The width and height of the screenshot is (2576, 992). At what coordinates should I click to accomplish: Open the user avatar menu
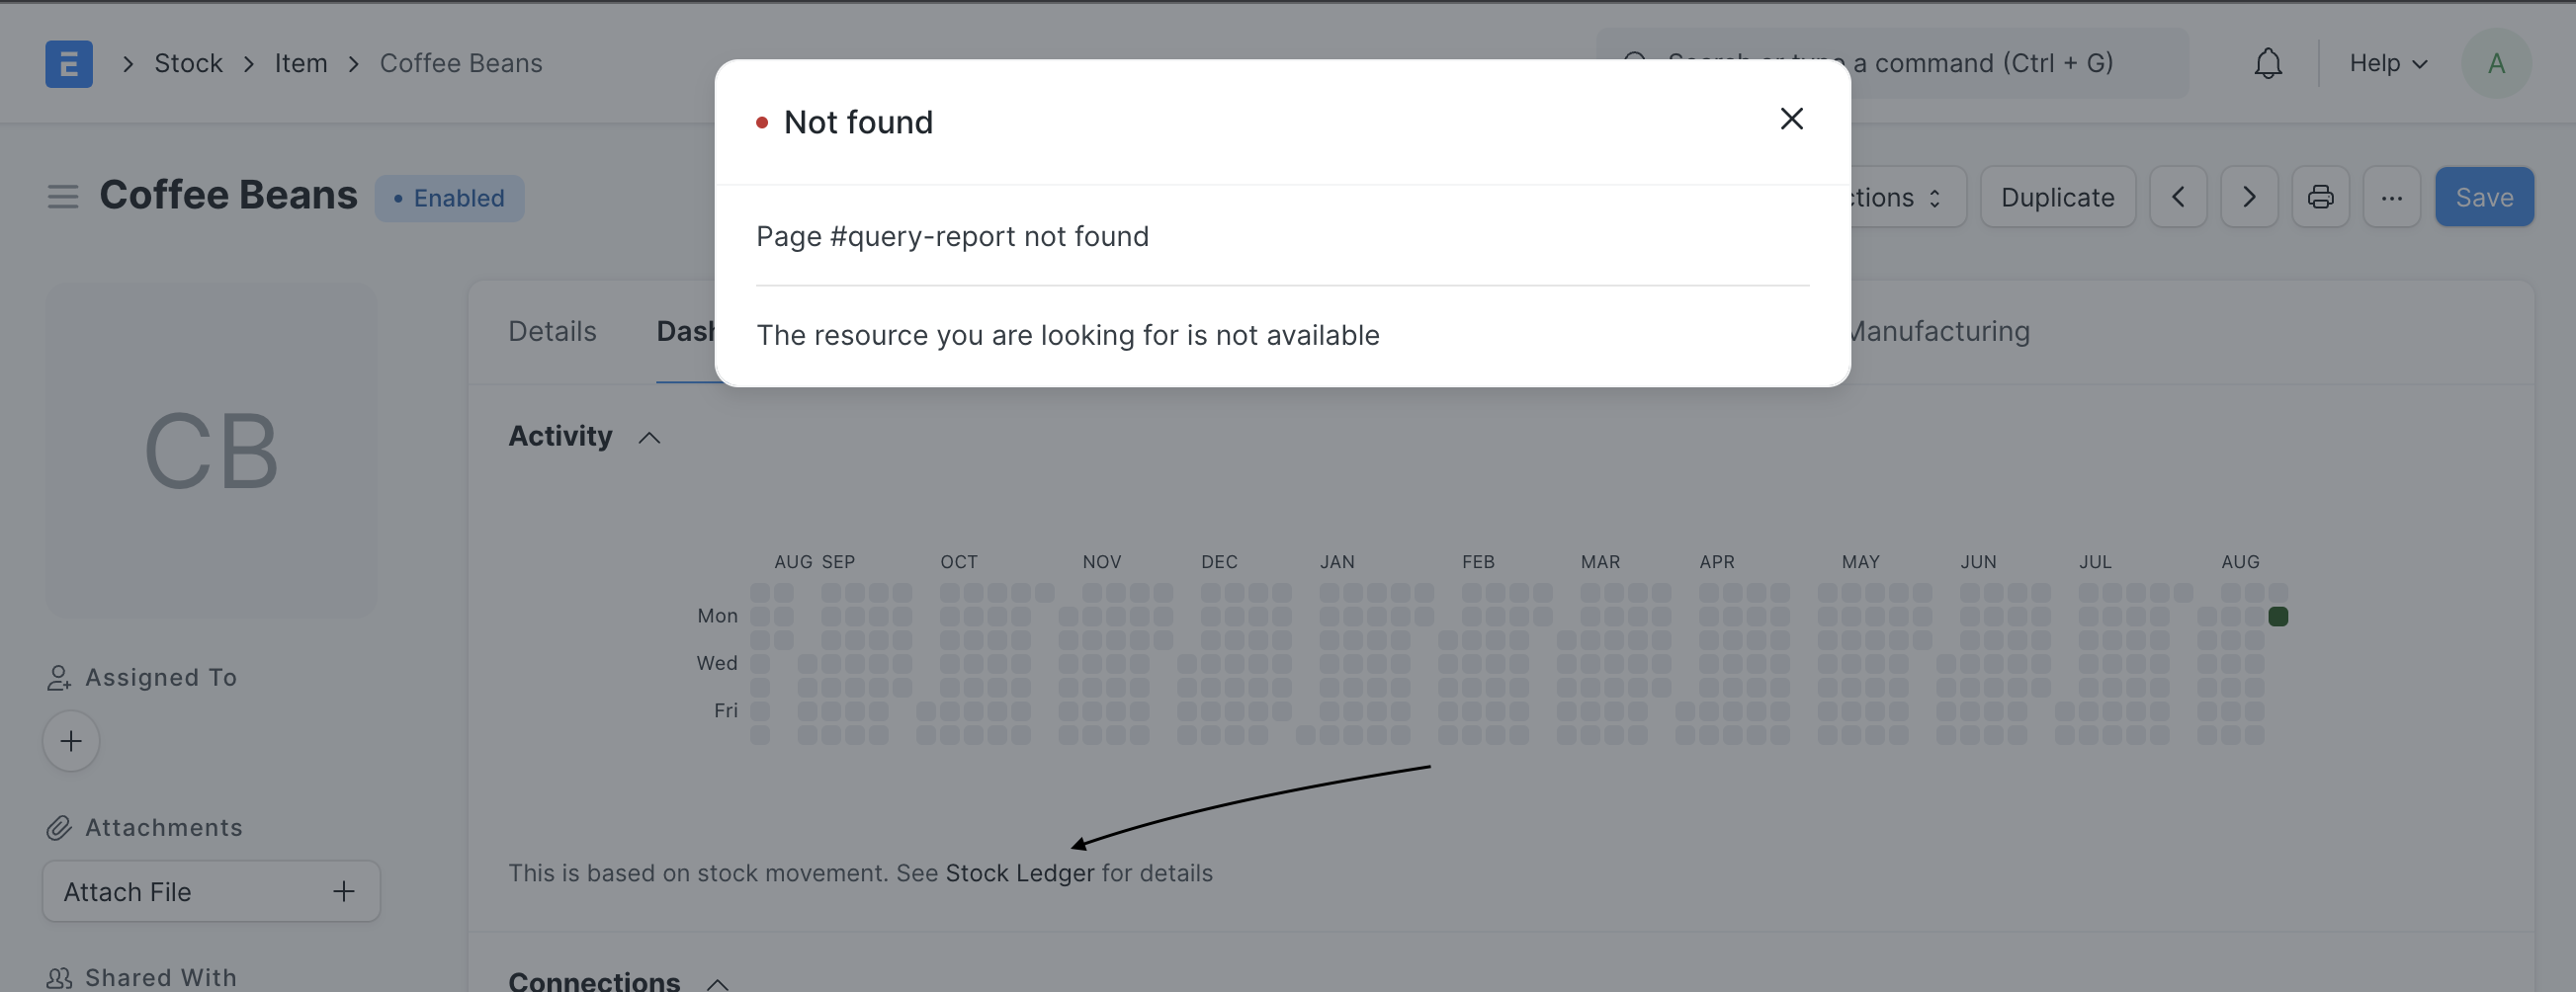[2496, 63]
